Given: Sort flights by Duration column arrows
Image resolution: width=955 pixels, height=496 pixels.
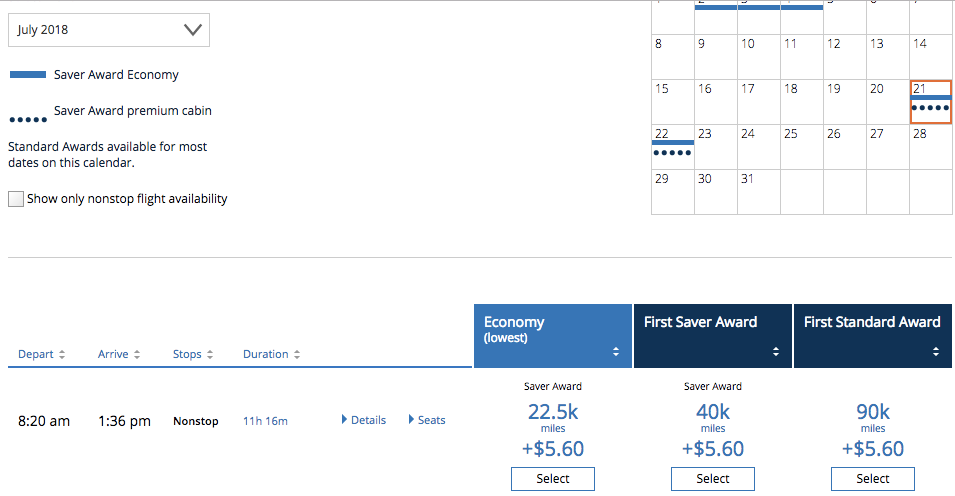Looking at the screenshot, I should (297, 355).
